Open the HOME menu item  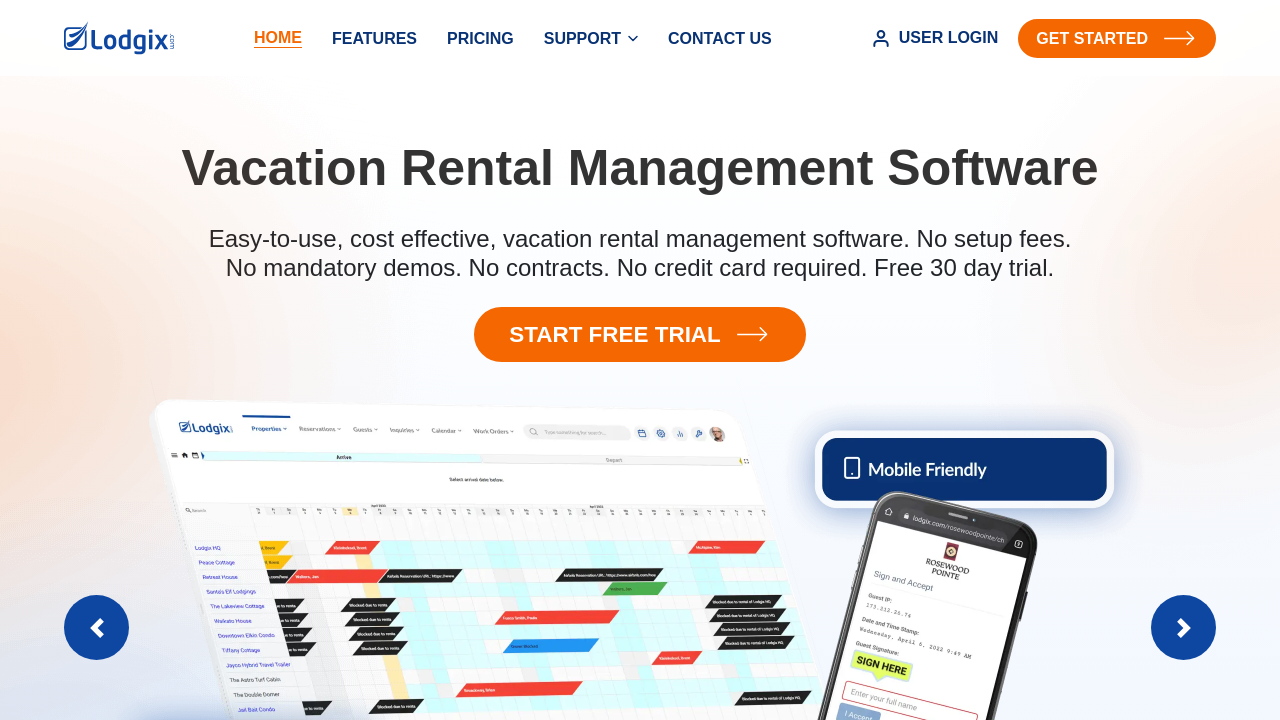278,38
